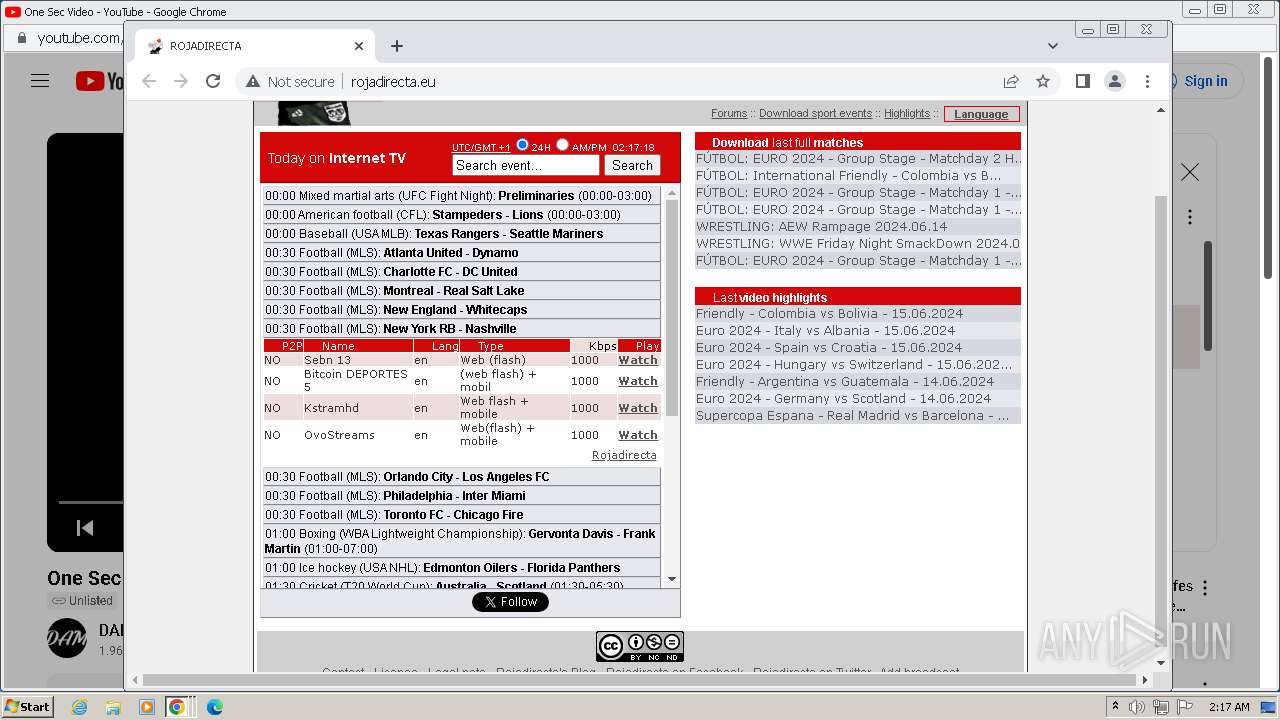The height and width of the screenshot is (720, 1280).
Task: Open the Not secure site info
Action: point(290,82)
